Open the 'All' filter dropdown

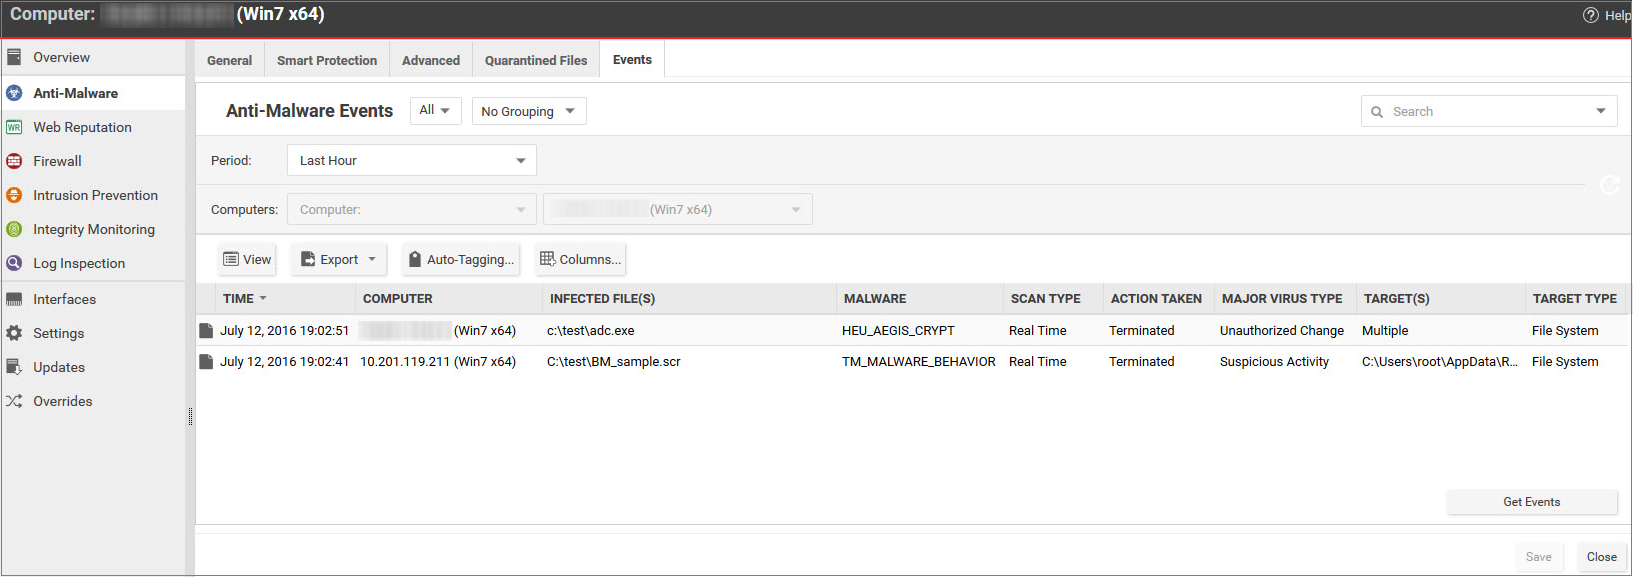435,110
